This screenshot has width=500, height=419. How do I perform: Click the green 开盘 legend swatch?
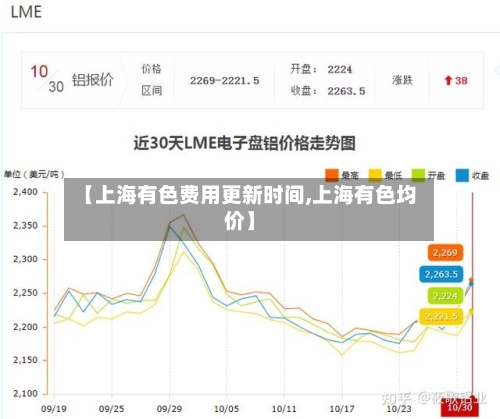(418, 175)
